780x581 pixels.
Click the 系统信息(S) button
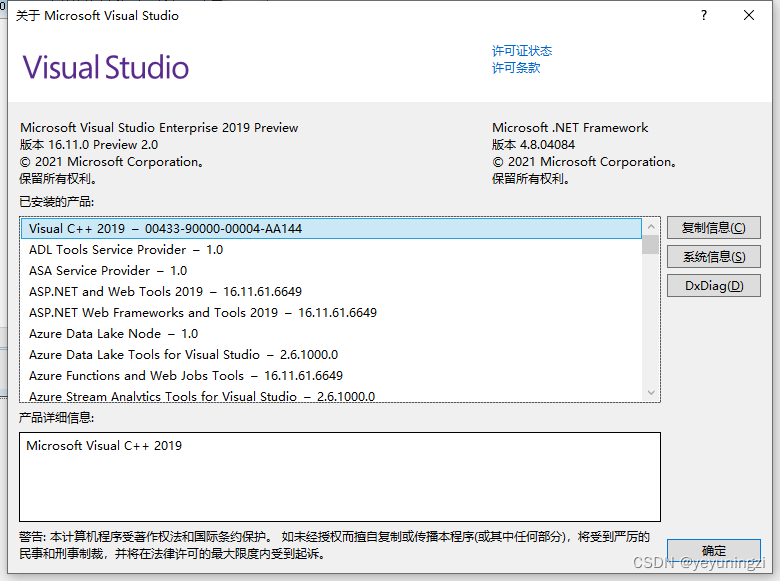point(713,257)
